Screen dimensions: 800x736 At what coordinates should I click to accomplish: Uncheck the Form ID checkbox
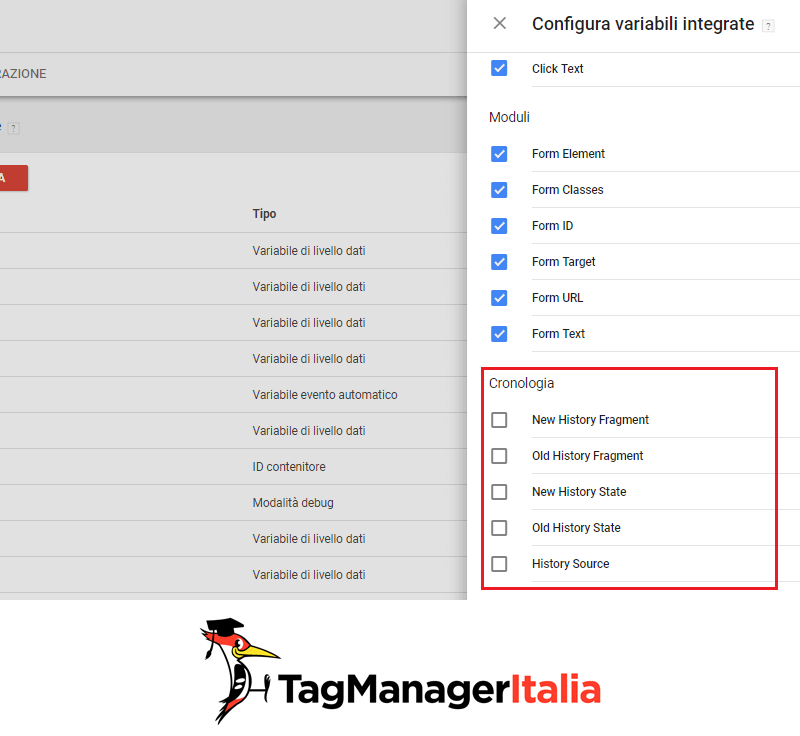(499, 226)
